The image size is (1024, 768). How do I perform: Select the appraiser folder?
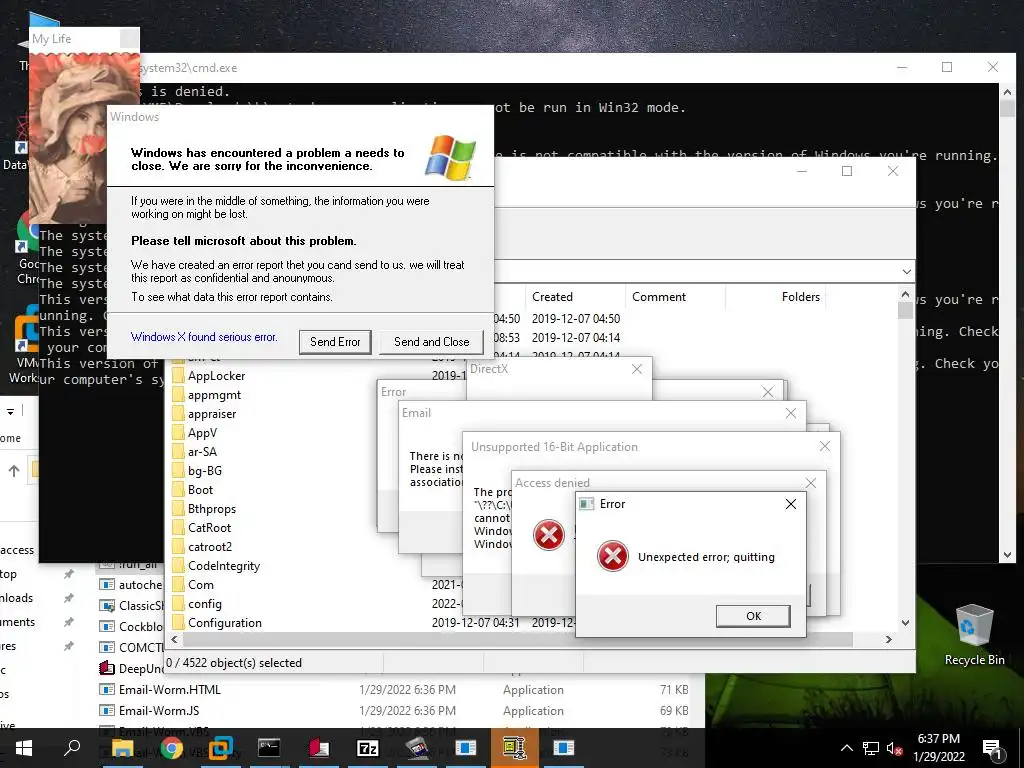(212, 413)
